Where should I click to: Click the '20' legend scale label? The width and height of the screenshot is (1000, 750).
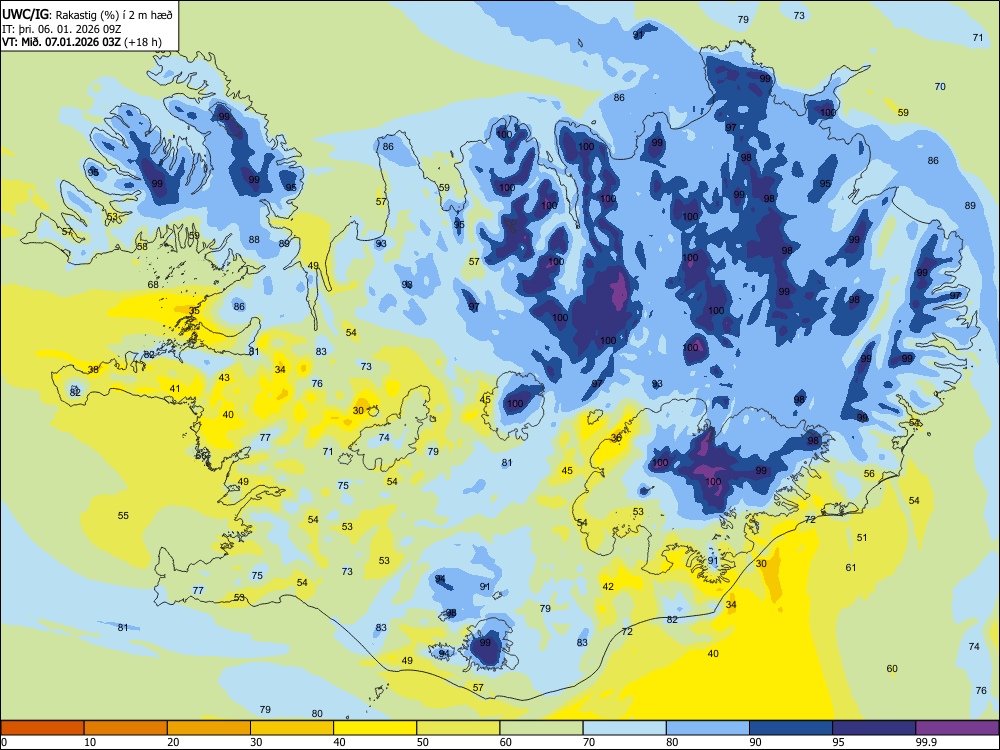173,742
